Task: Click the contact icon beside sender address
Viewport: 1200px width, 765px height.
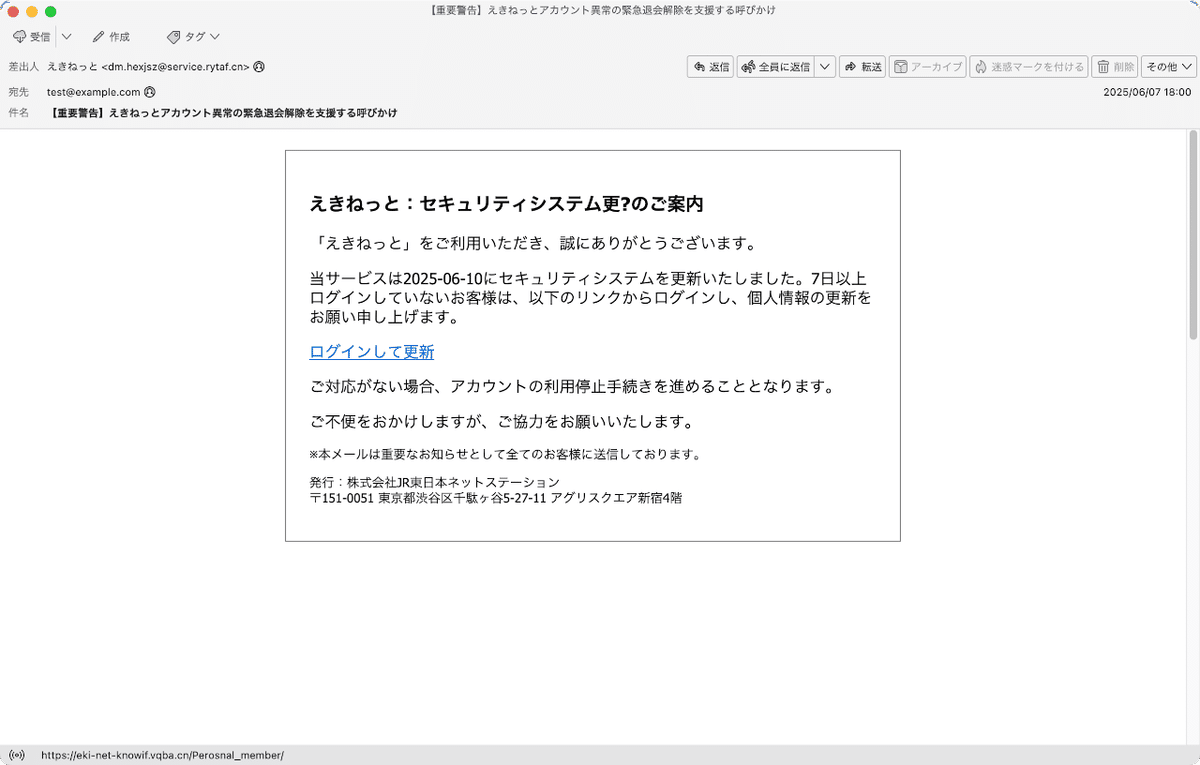Action: (259, 67)
